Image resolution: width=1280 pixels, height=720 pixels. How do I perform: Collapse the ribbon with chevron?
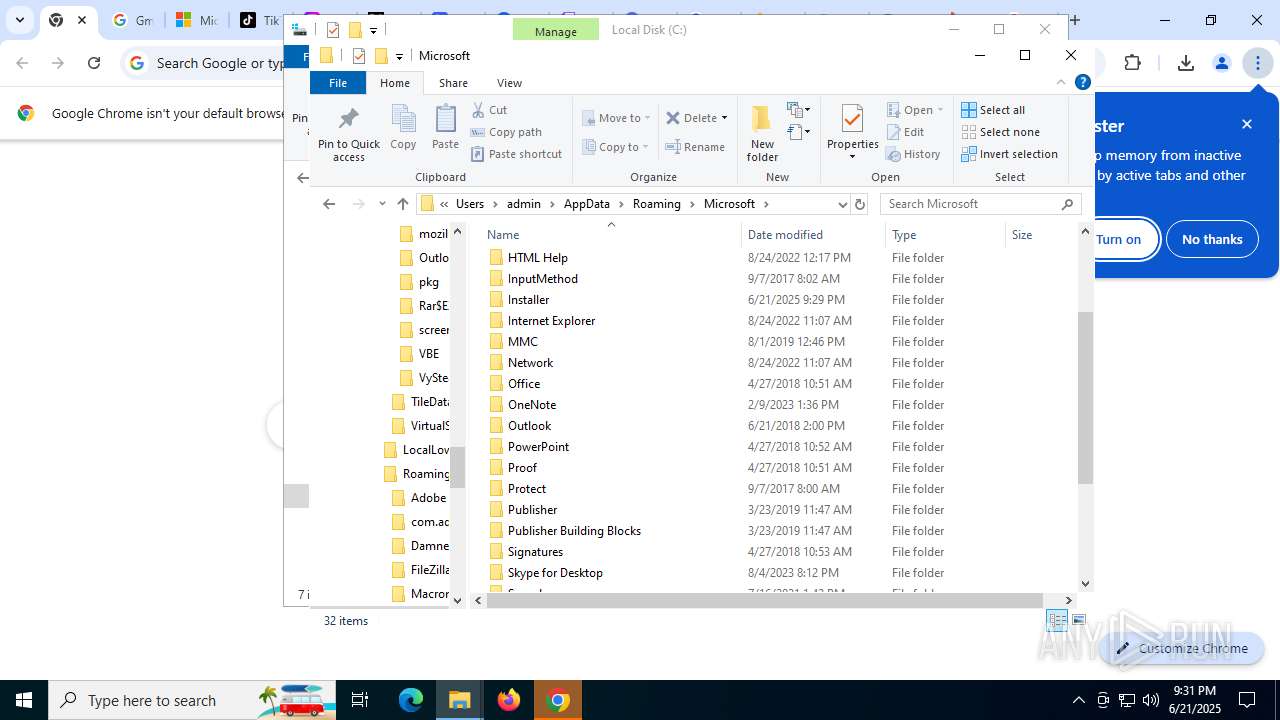pos(1062,83)
